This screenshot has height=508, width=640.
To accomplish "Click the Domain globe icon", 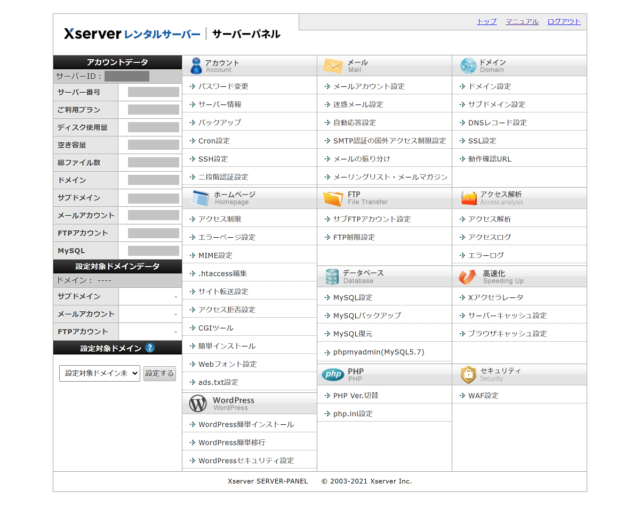I will [468, 66].
